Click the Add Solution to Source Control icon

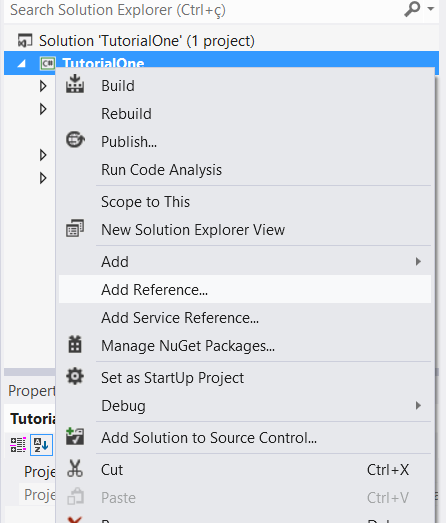pyautogui.click(x=75, y=437)
